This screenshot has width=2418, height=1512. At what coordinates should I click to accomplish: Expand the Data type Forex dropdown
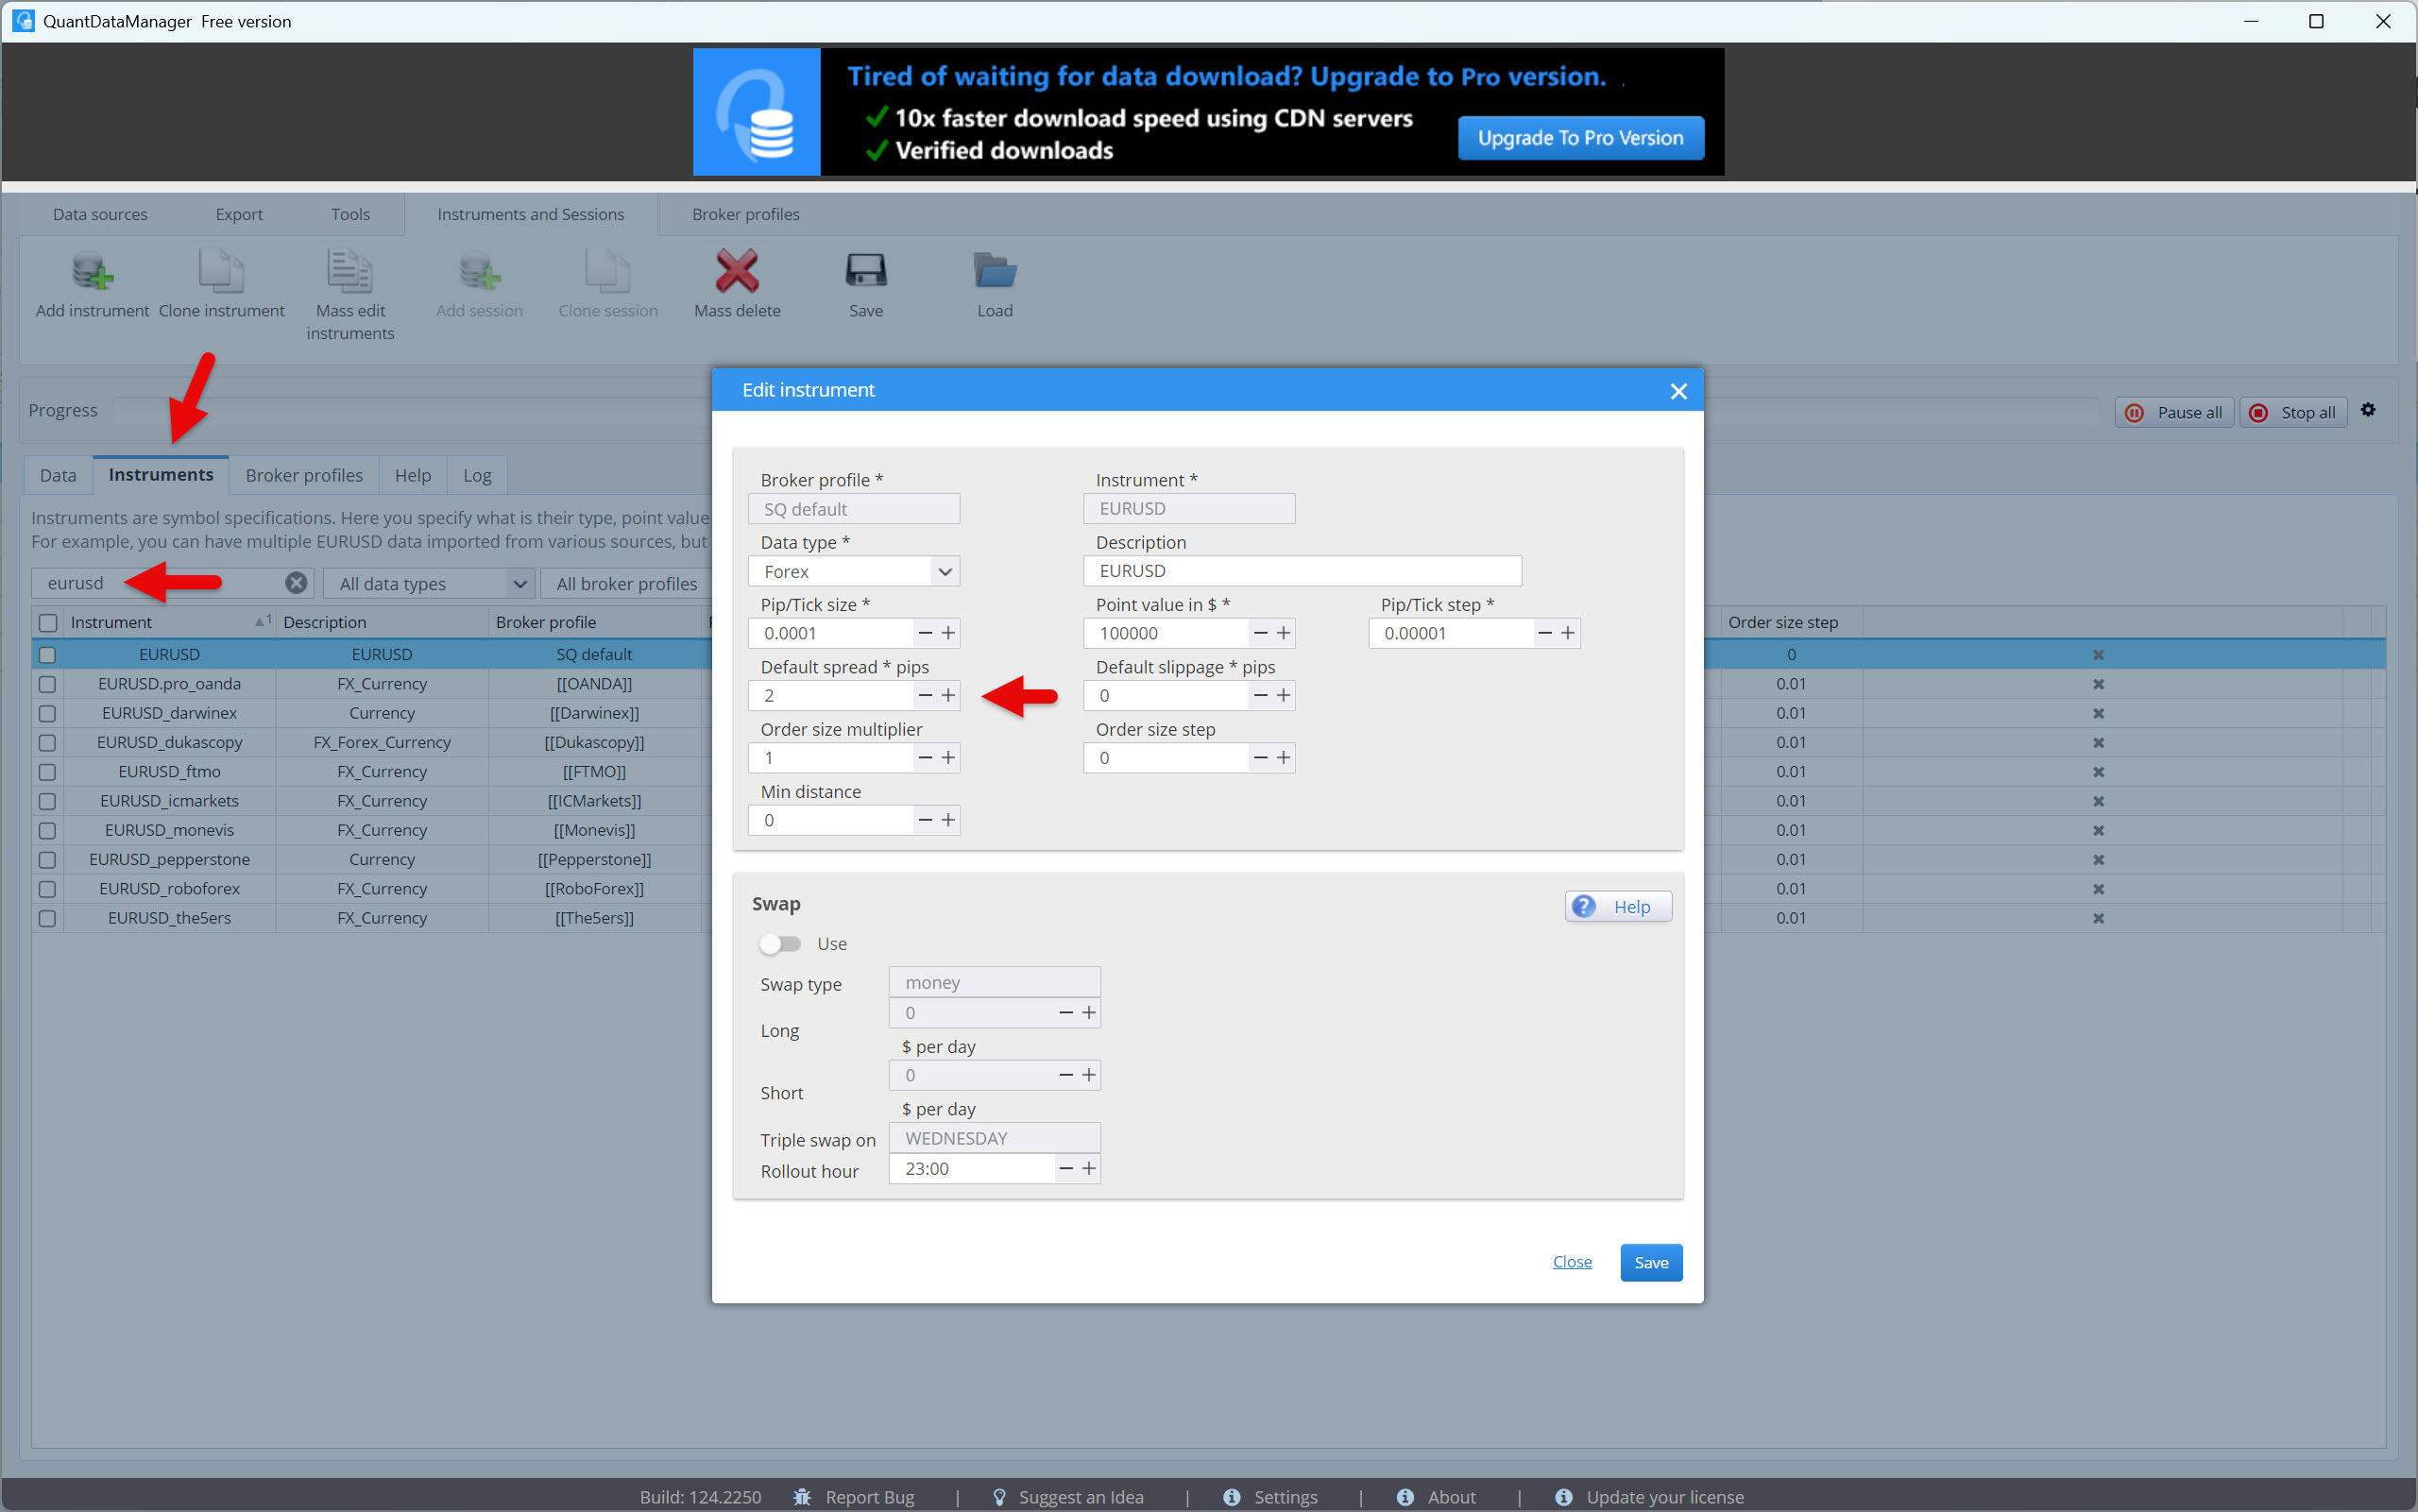(x=944, y=571)
